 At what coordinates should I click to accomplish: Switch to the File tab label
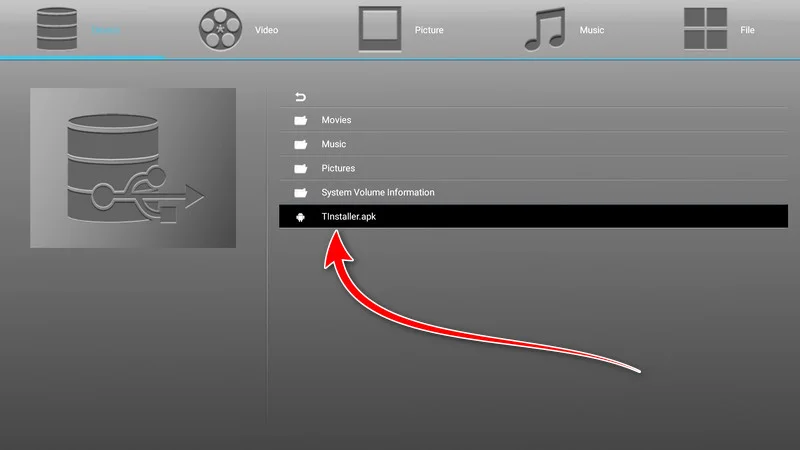[x=747, y=30]
